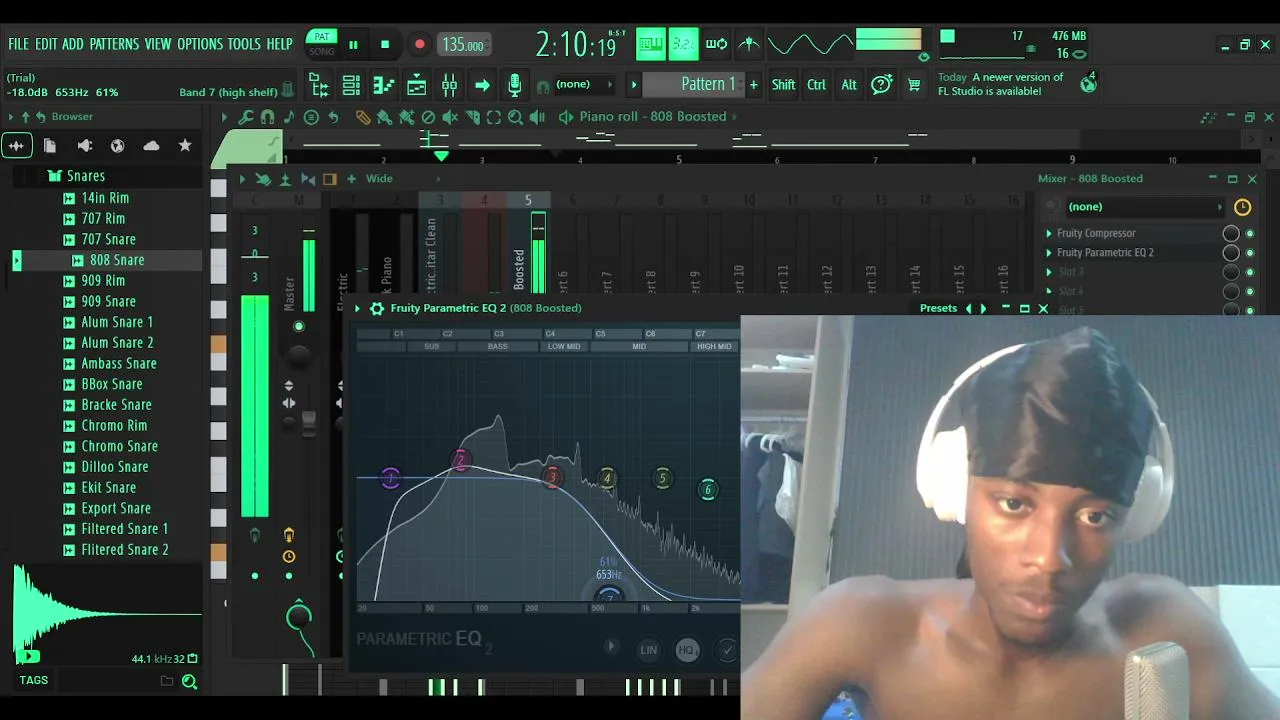
Task: Show browser starred favorites icon
Action: point(185,146)
